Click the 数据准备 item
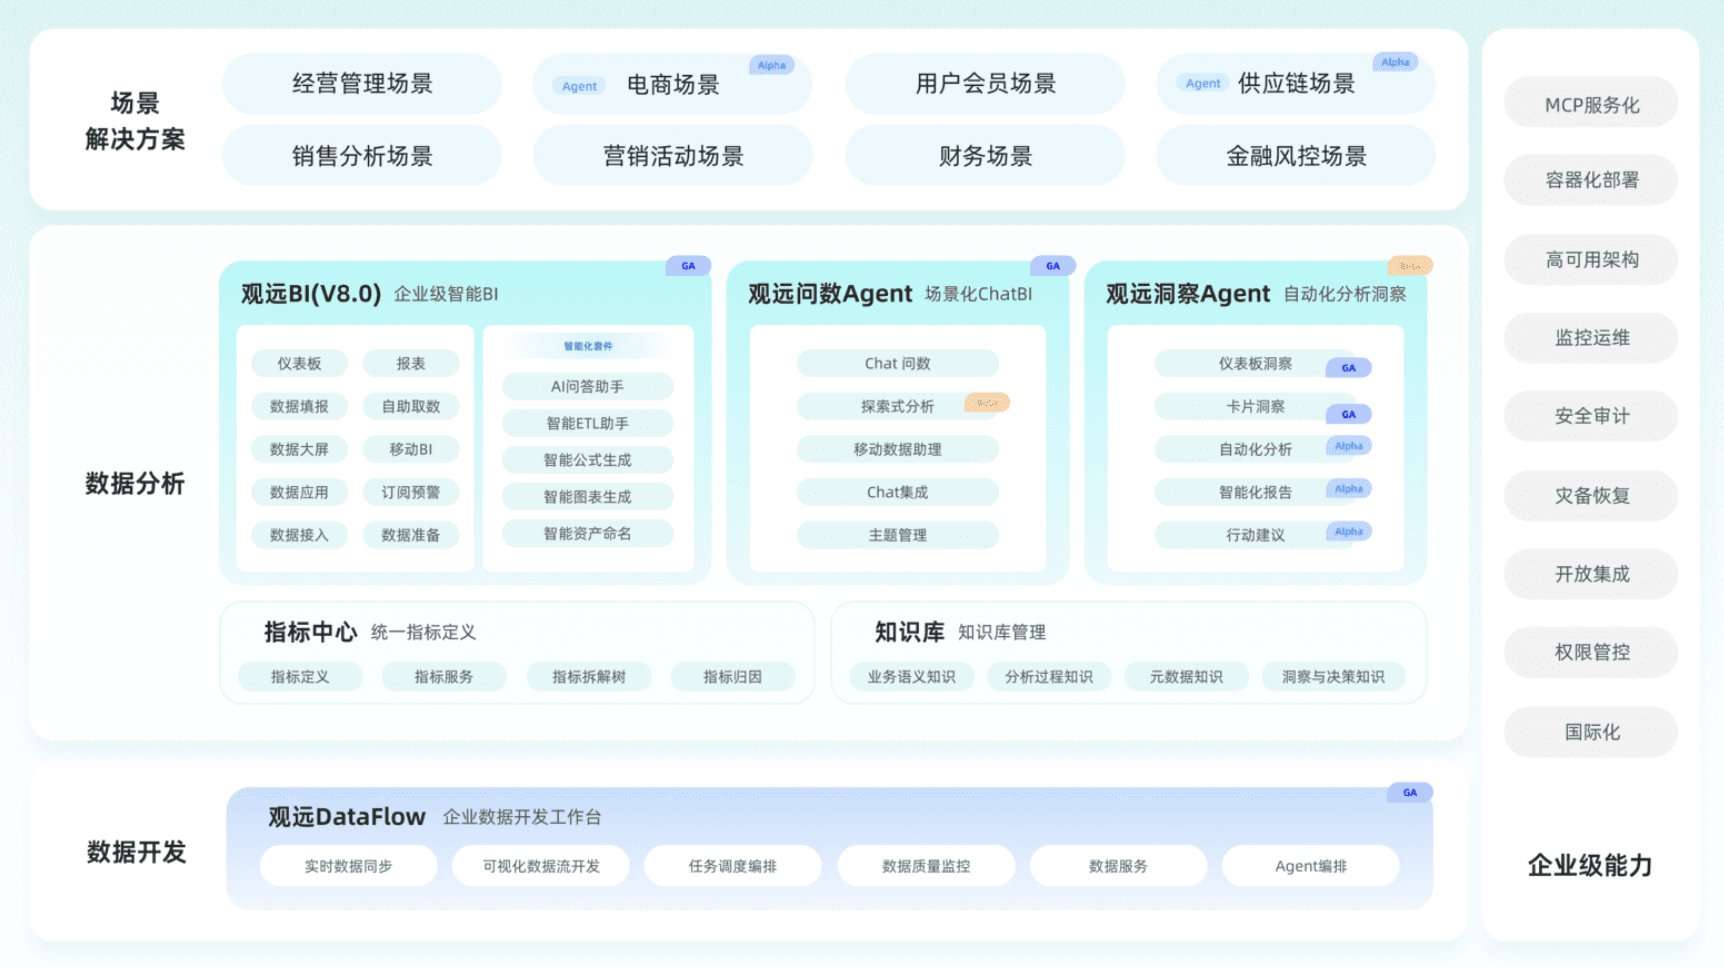This screenshot has height=968, width=1724. click(x=411, y=535)
